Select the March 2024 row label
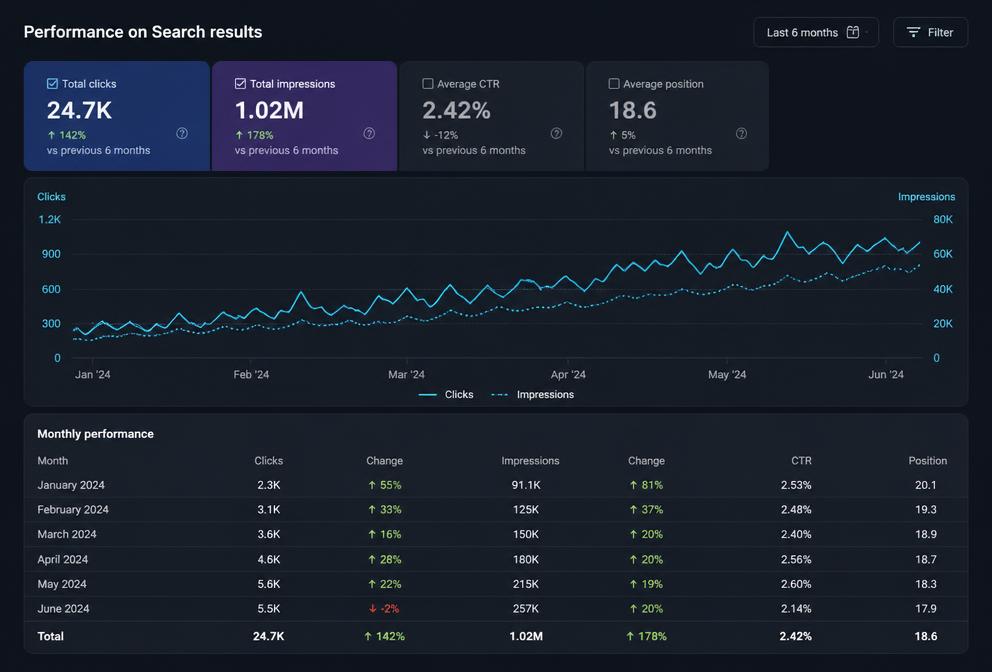992x672 pixels. pyautogui.click(x=67, y=534)
